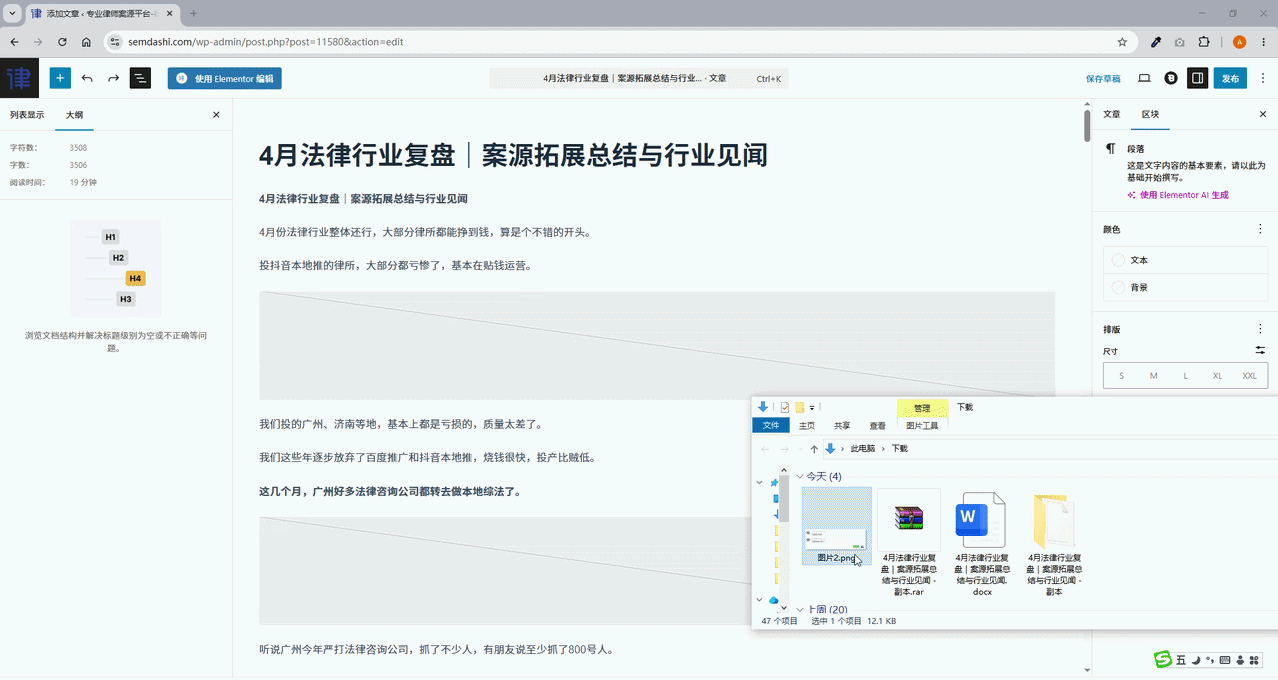Select the 图片2.png thumbnail
The width and height of the screenshot is (1278, 680).
click(x=837, y=527)
